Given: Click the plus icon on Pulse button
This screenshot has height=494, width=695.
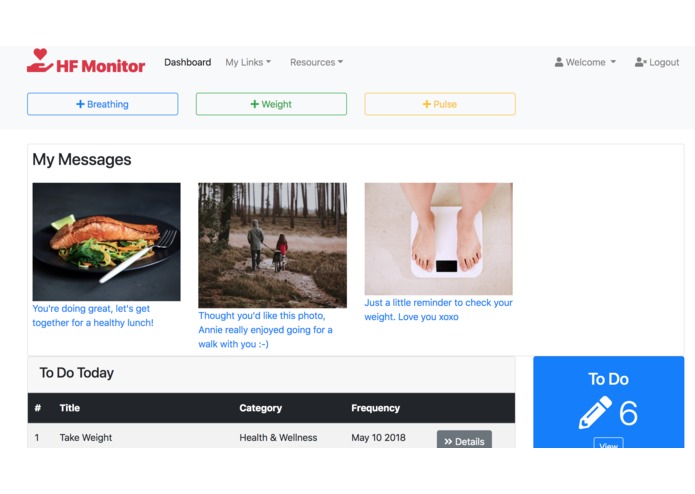Looking at the screenshot, I should point(426,104).
